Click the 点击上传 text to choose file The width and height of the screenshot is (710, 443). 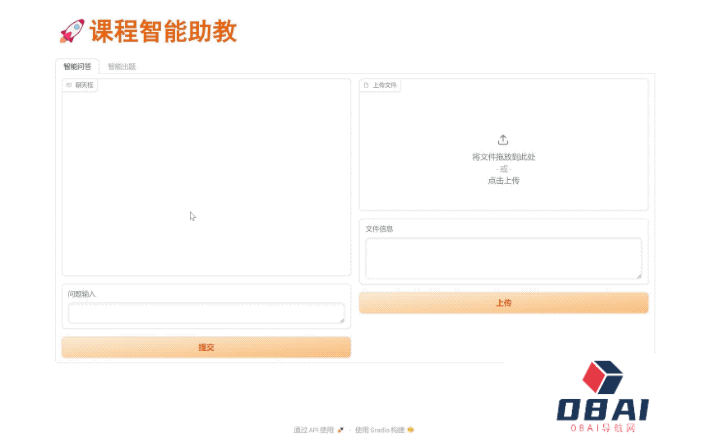click(504, 180)
